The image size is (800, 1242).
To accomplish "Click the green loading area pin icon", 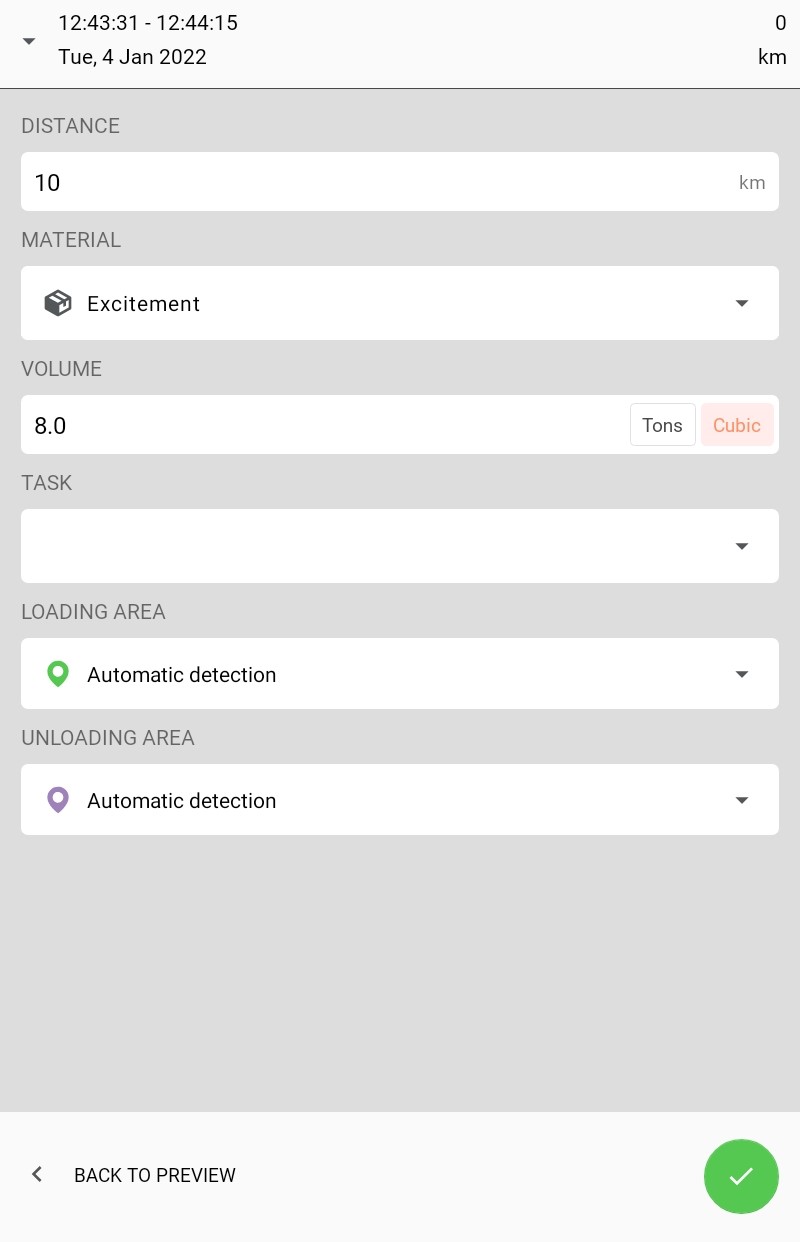I will [58, 674].
